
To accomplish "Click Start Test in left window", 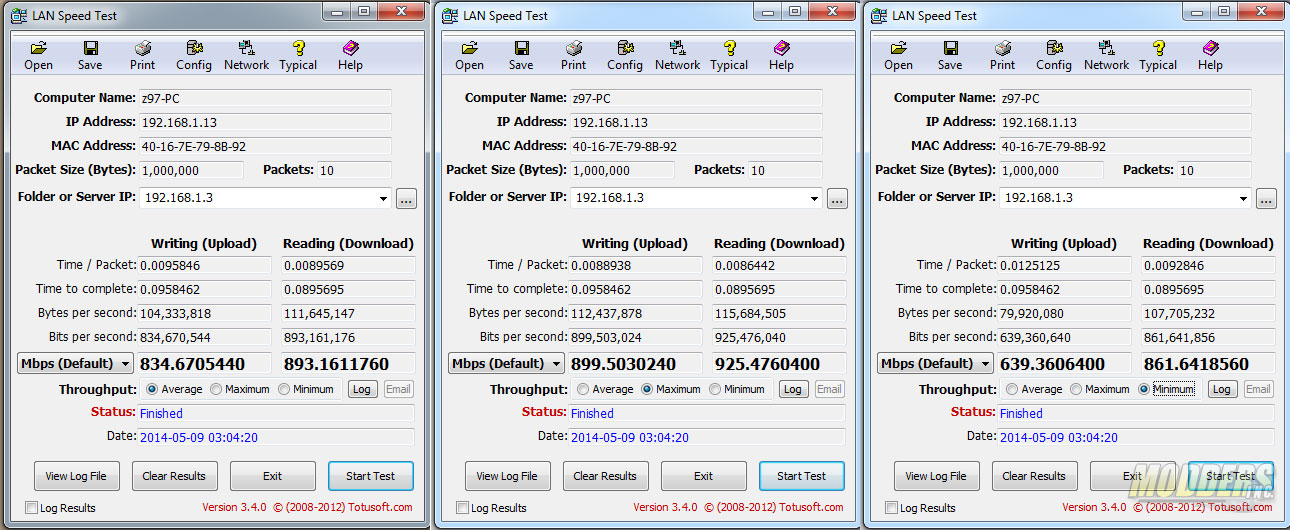I will click(370, 476).
